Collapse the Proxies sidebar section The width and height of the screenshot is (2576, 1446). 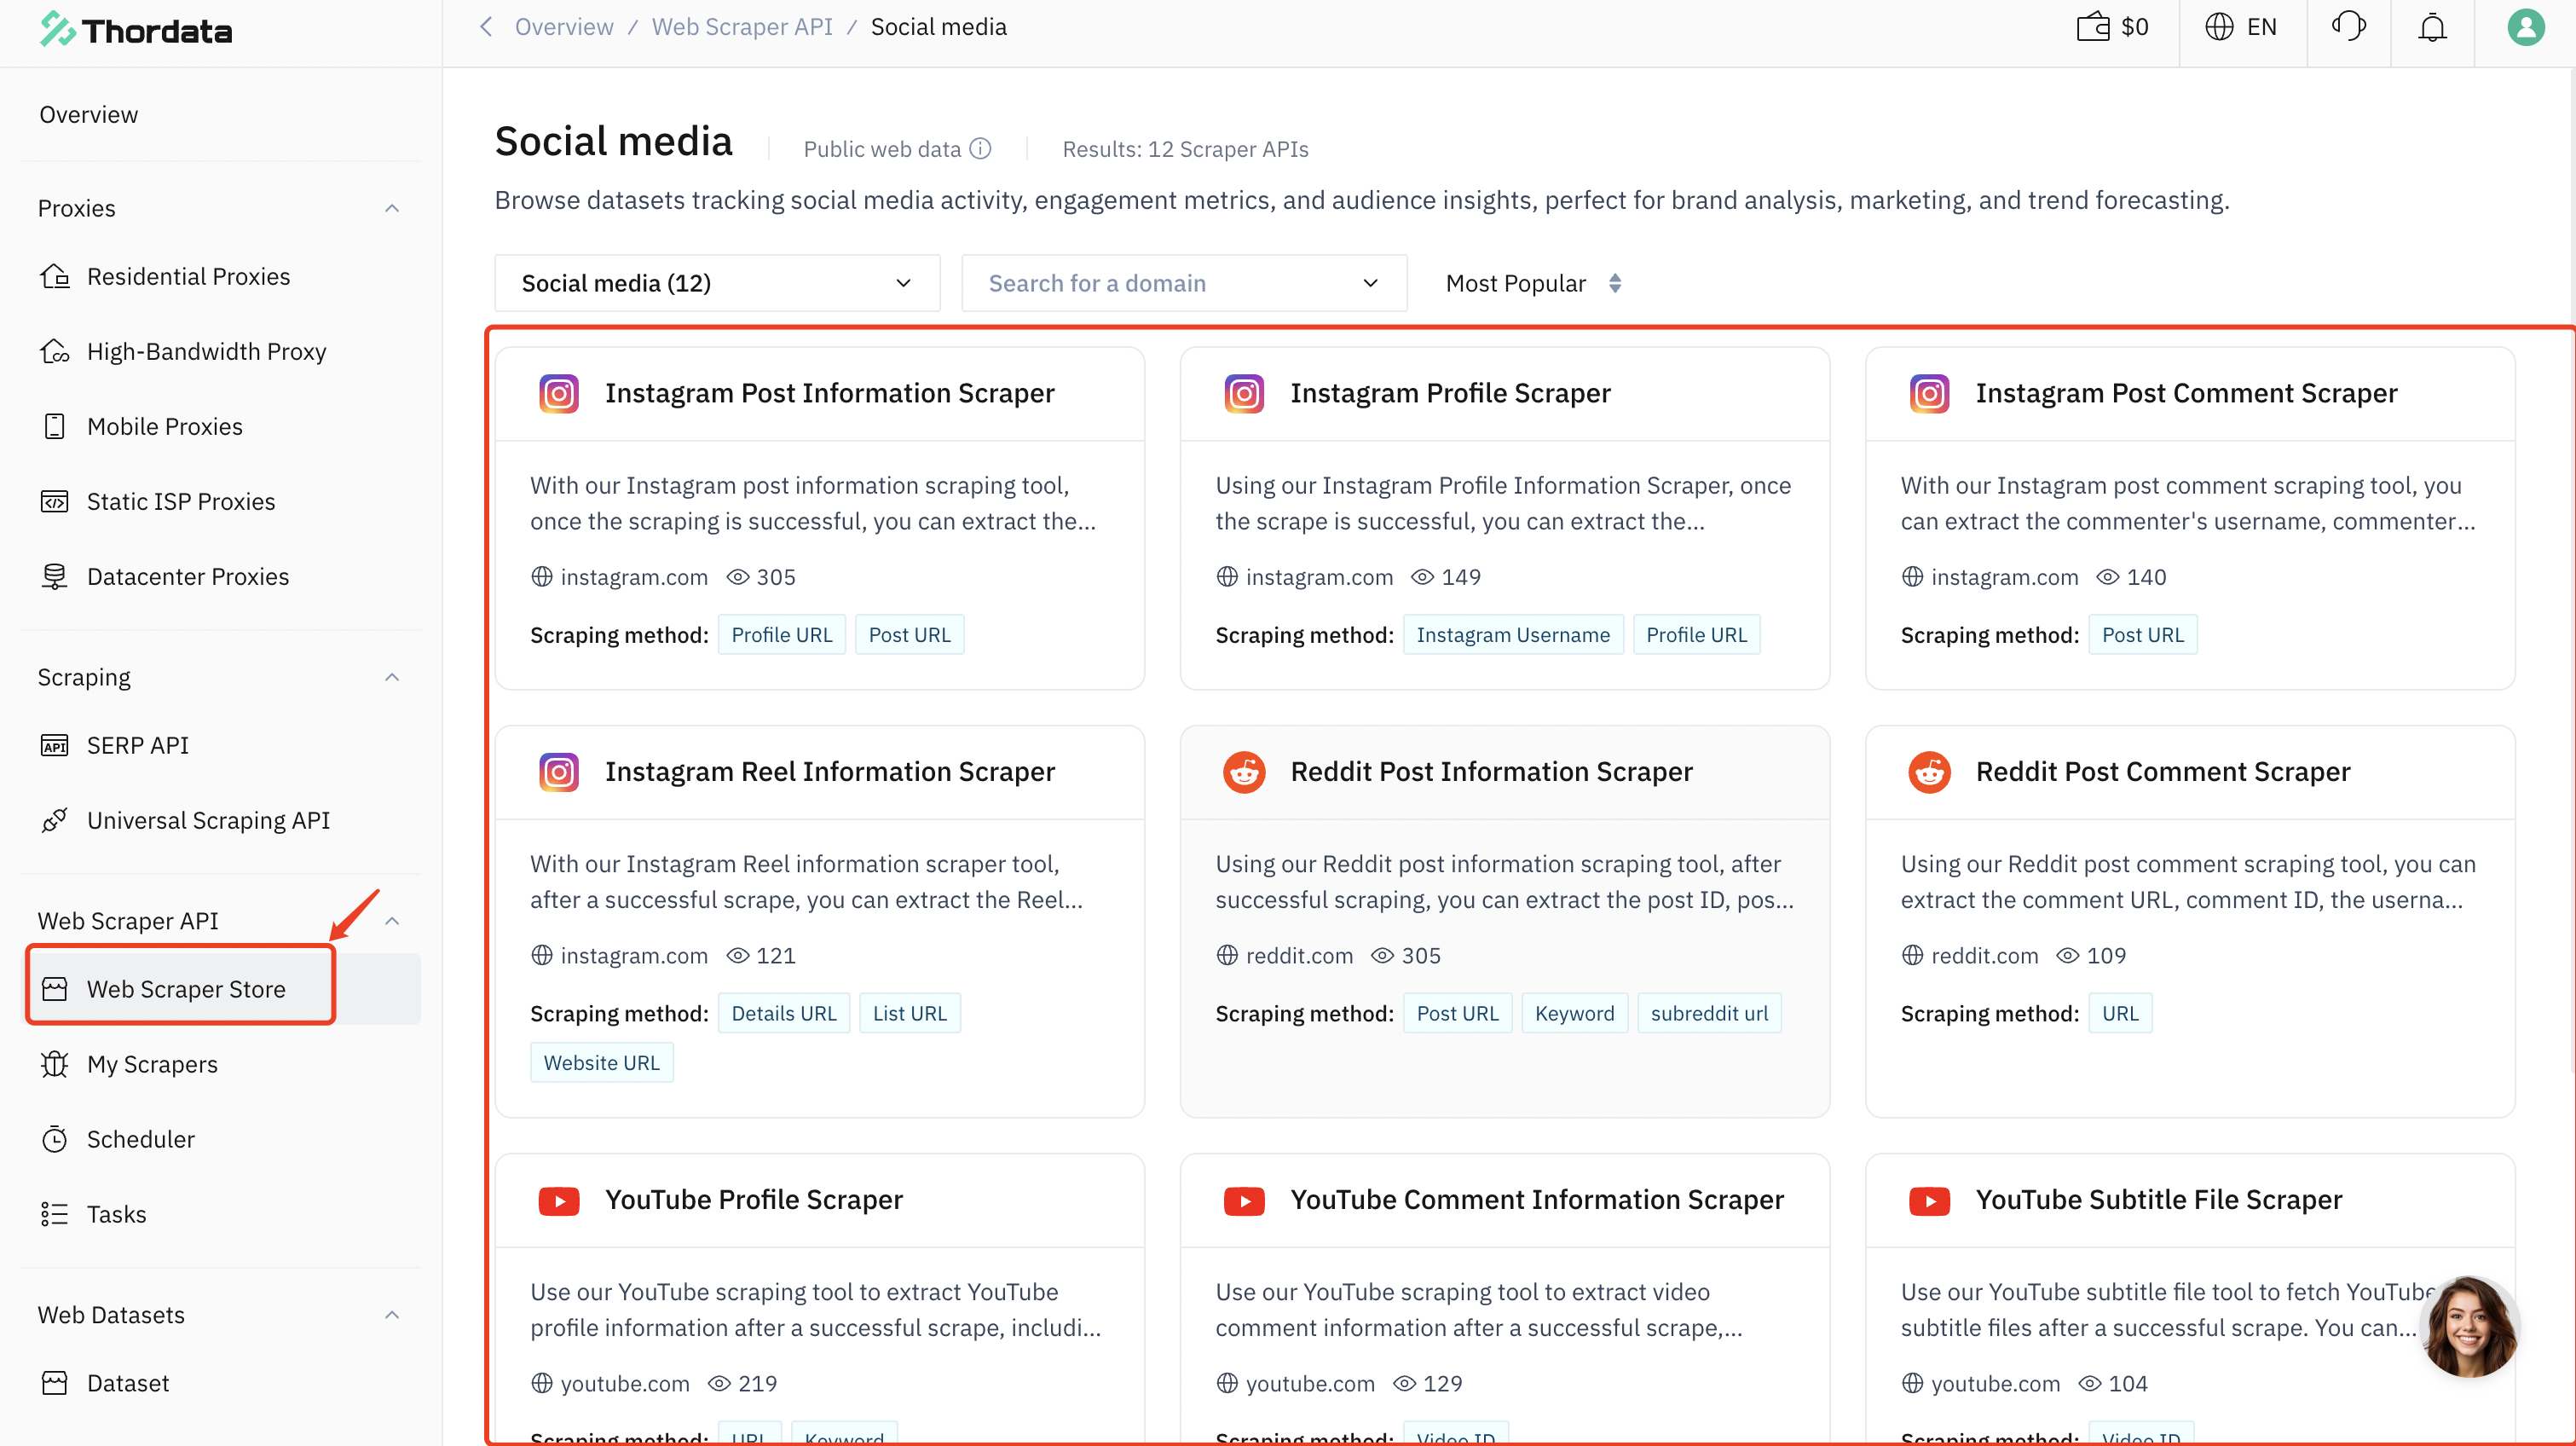click(x=392, y=209)
